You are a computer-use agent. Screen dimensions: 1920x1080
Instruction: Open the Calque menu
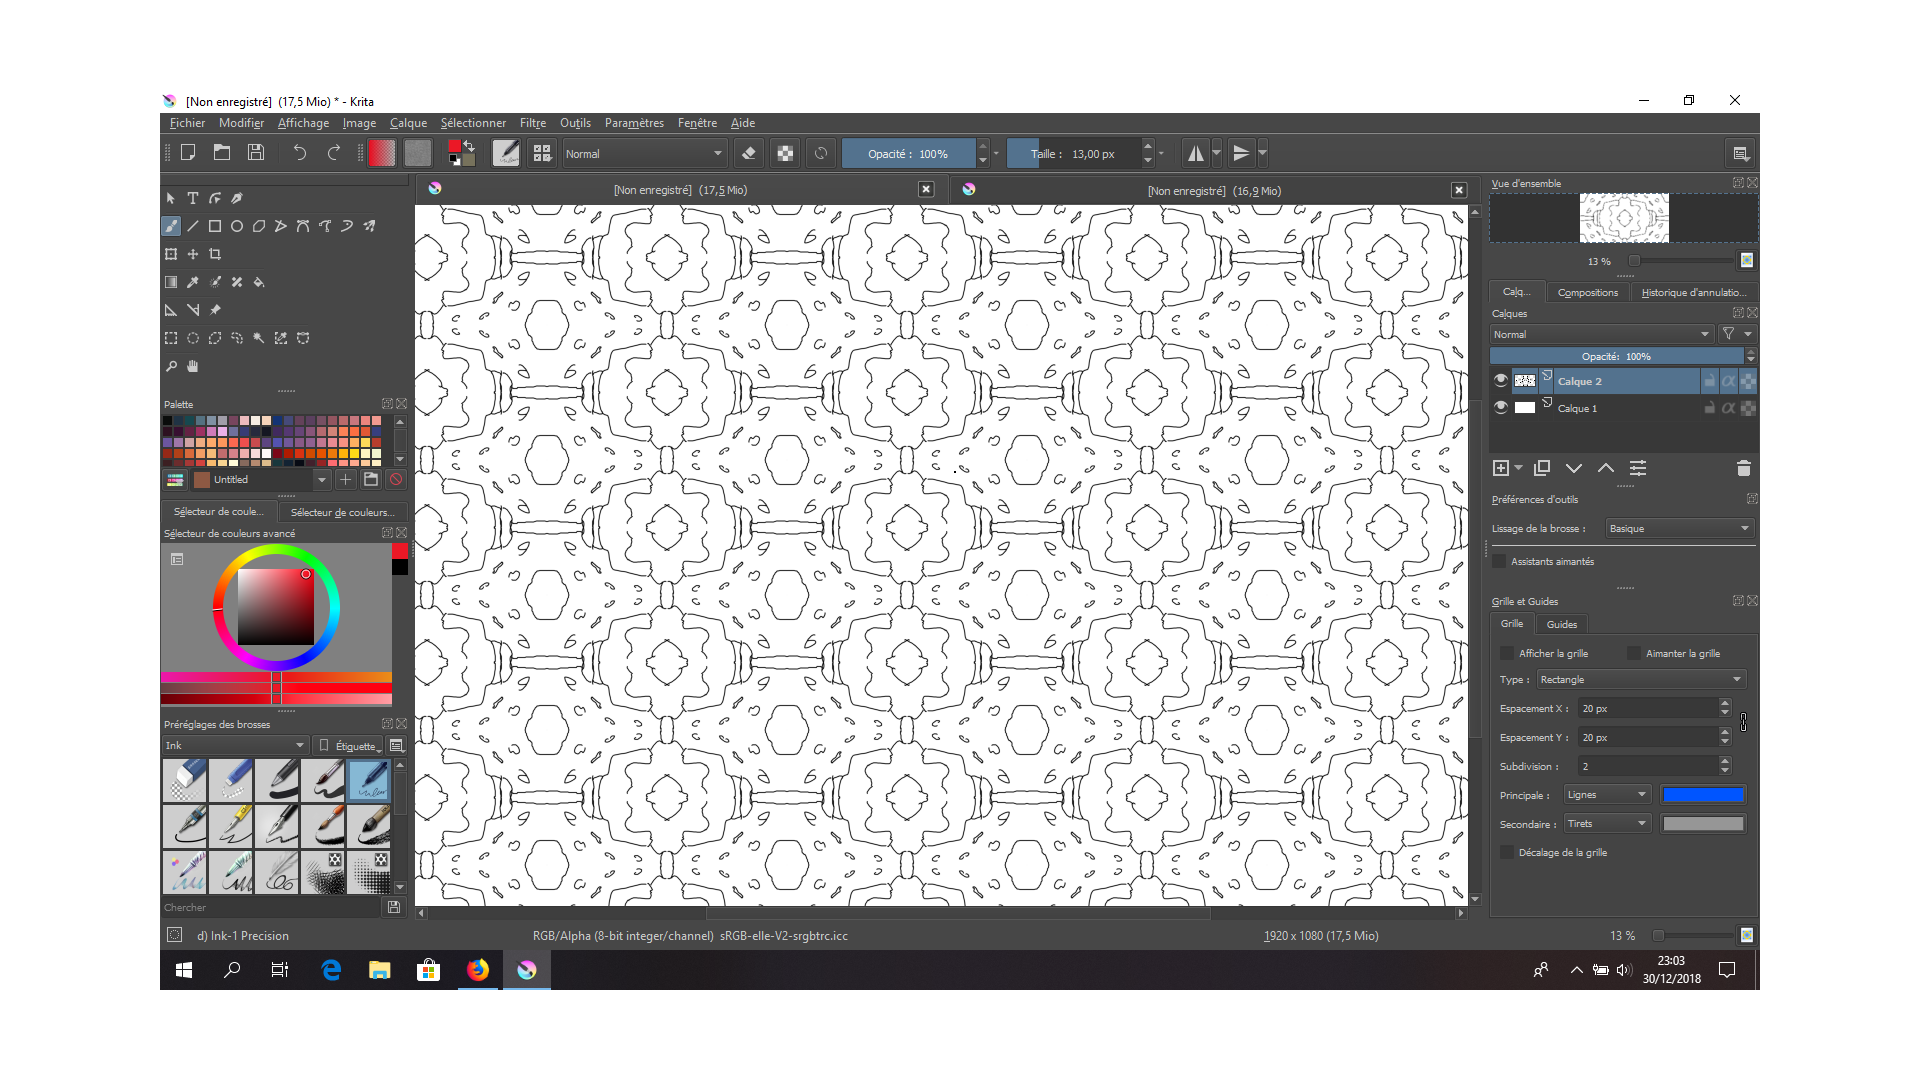tap(408, 123)
